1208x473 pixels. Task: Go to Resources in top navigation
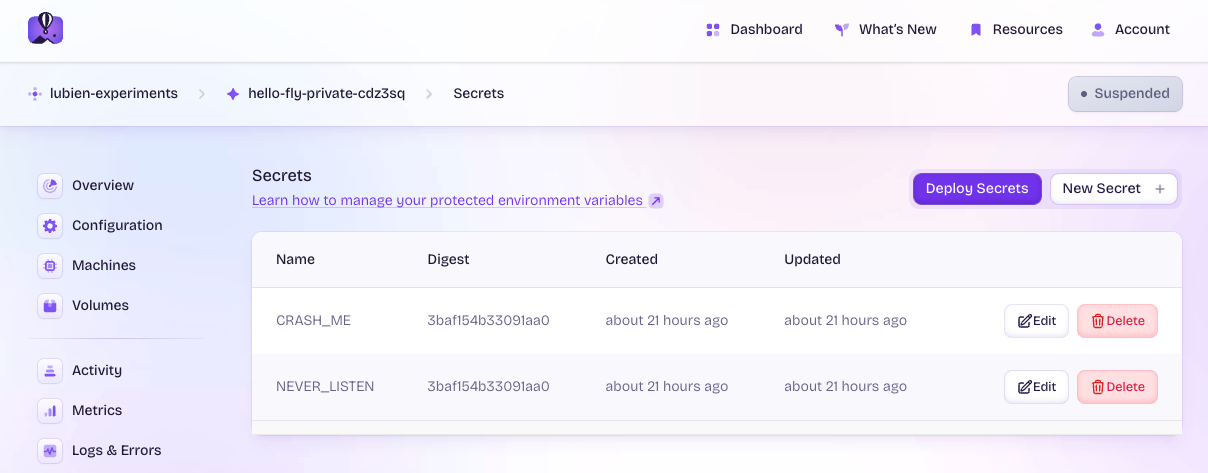(x=1015, y=30)
